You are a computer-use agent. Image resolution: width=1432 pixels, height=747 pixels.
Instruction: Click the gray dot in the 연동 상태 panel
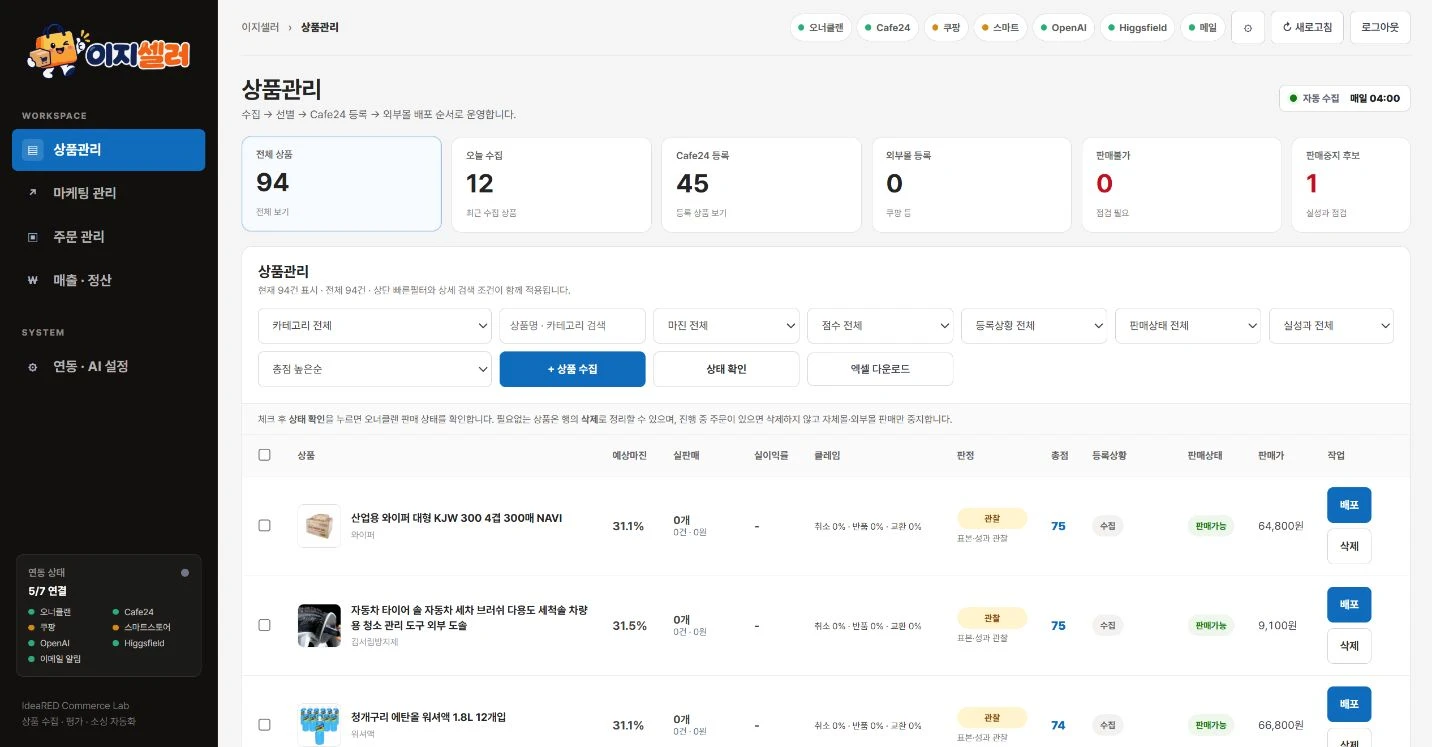(185, 573)
